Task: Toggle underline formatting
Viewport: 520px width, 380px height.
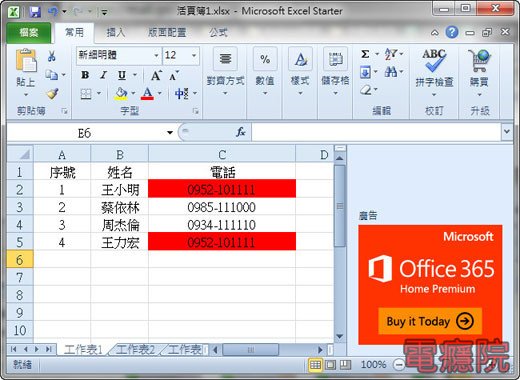Action: (x=122, y=75)
